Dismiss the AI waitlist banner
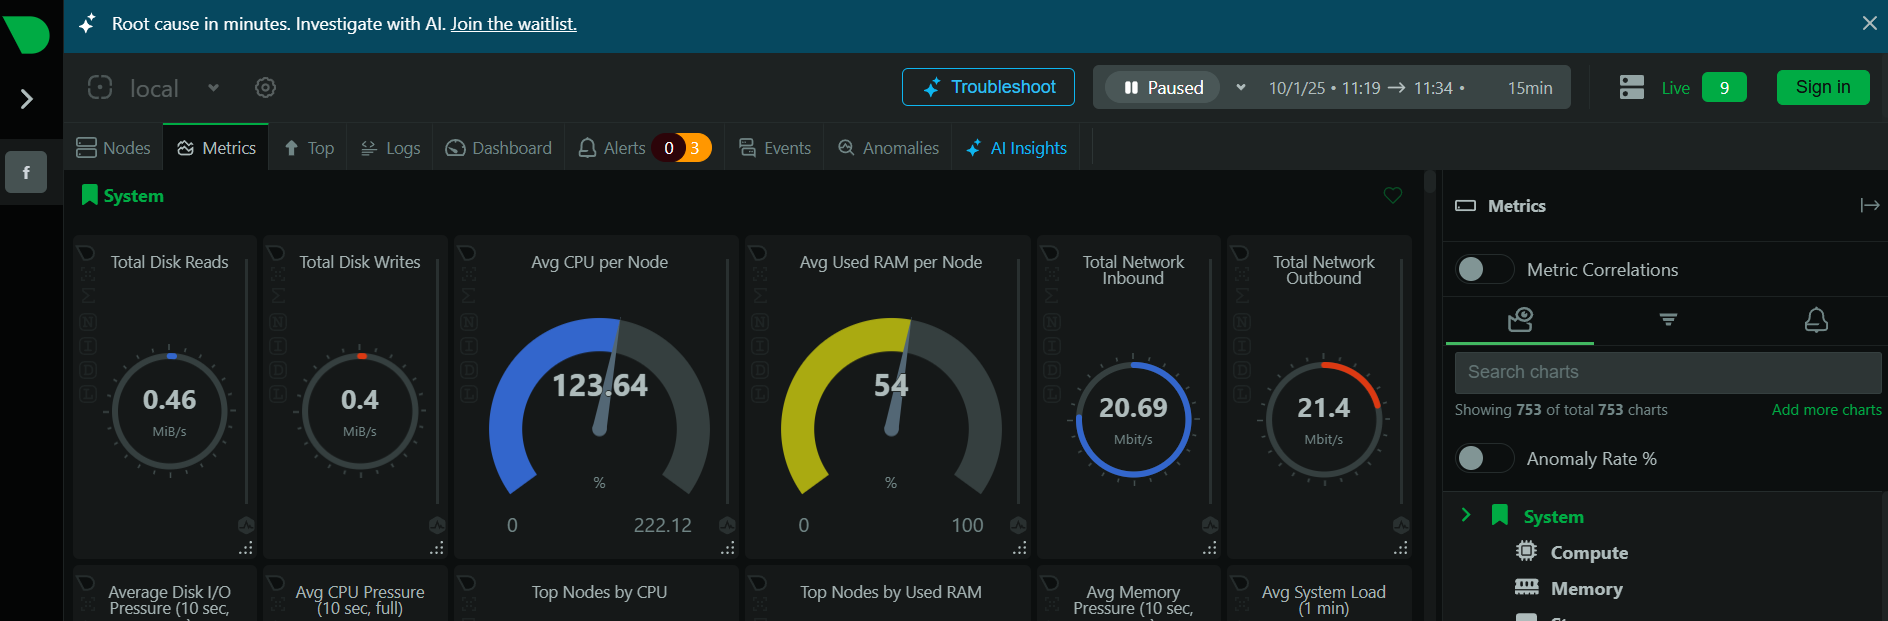The height and width of the screenshot is (621, 1888). [1869, 23]
